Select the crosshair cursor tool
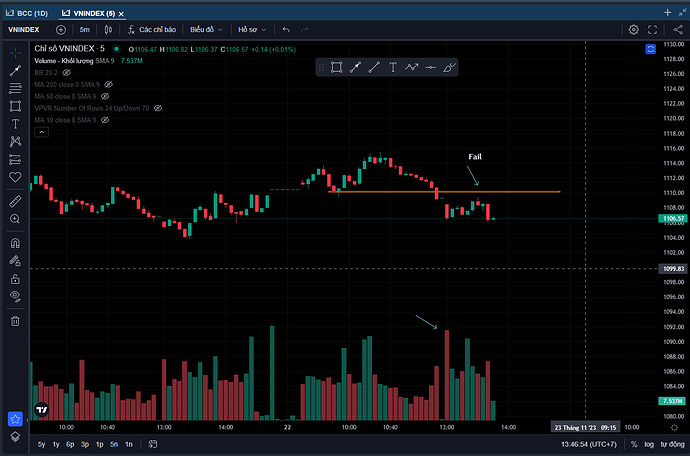This screenshot has height=456, width=690. (15, 53)
